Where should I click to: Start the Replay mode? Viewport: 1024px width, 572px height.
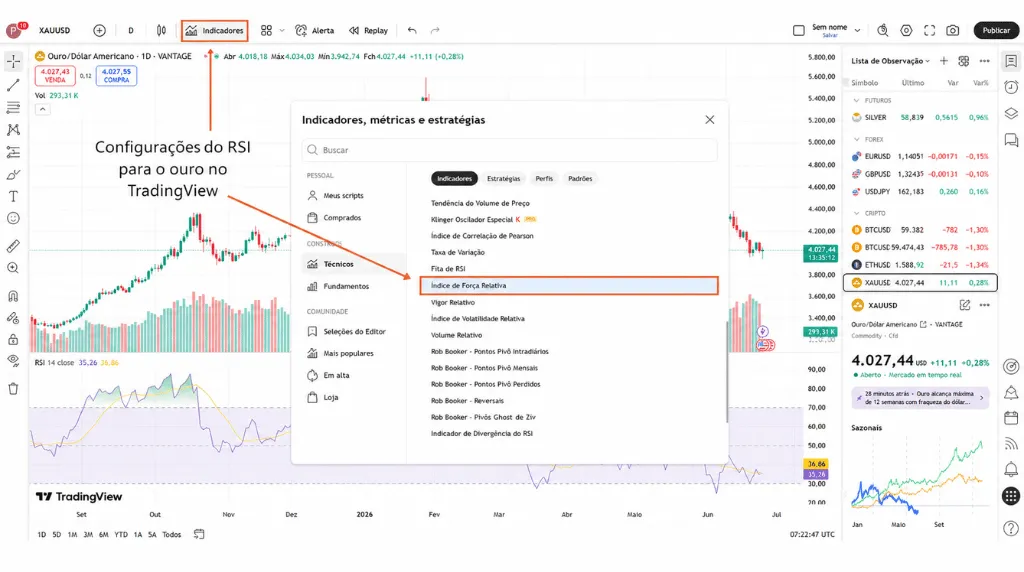tap(368, 30)
